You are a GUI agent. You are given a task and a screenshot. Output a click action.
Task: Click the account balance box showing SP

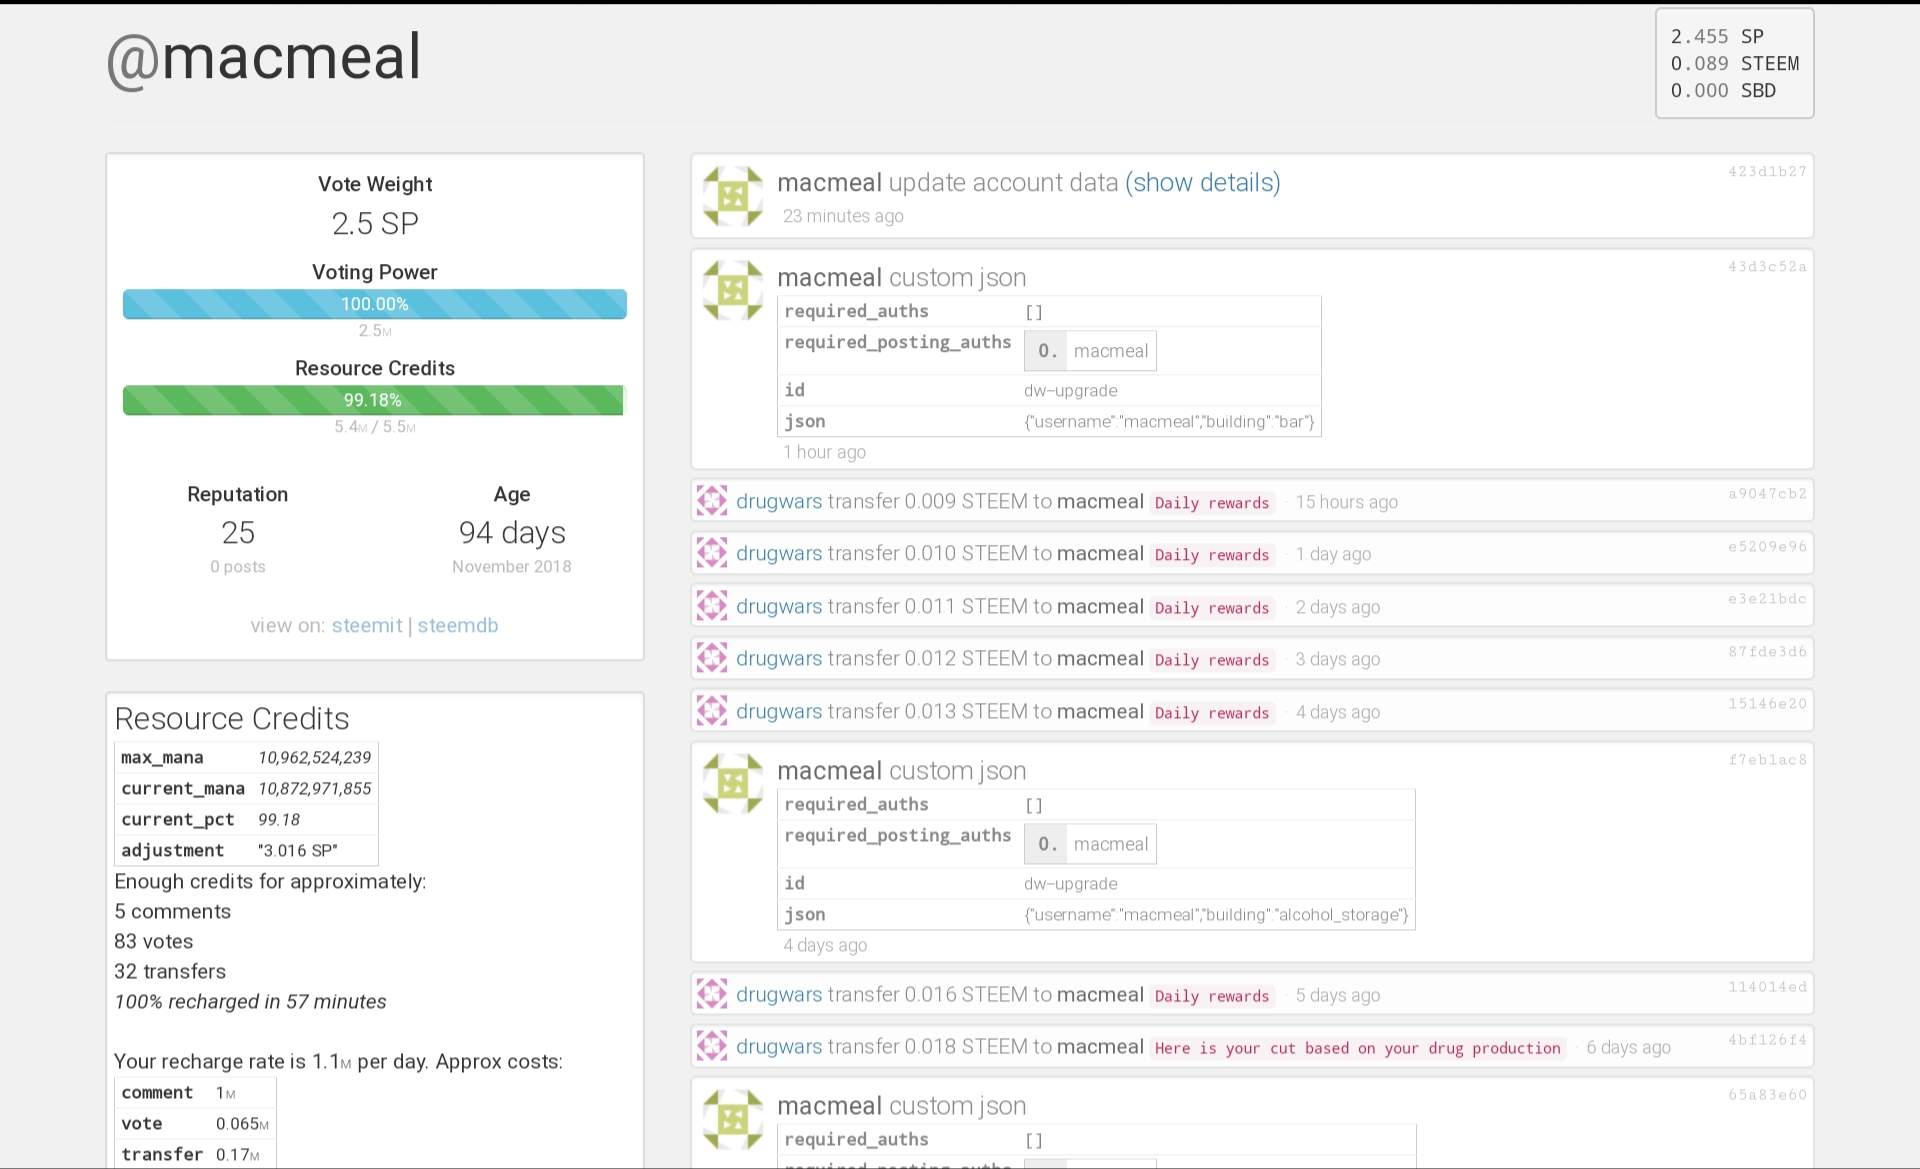point(1734,63)
